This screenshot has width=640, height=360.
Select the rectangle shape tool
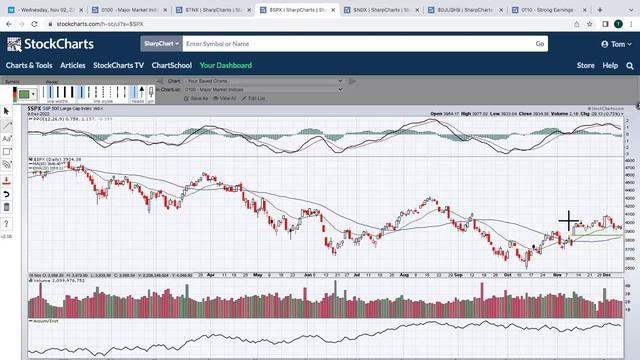[x=7, y=152]
